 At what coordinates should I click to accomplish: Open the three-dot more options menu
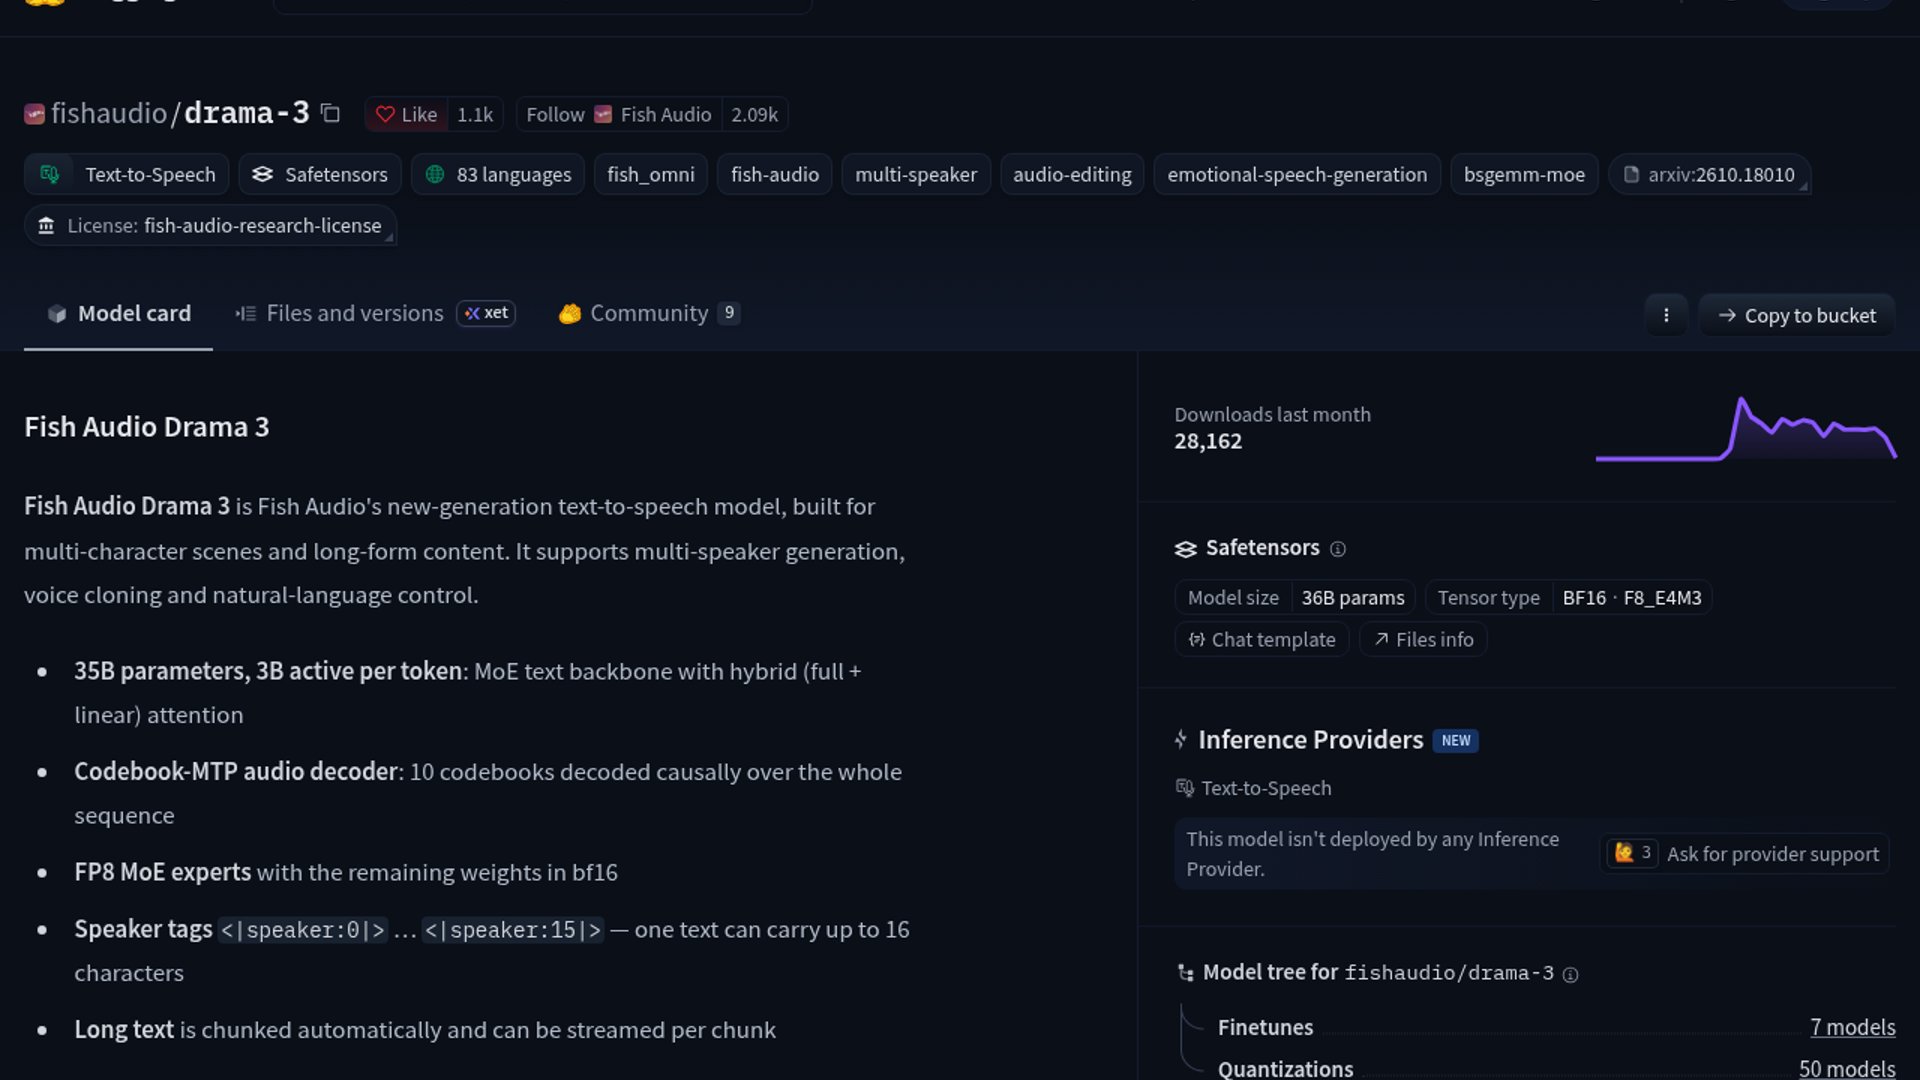[x=1666, y=315]
